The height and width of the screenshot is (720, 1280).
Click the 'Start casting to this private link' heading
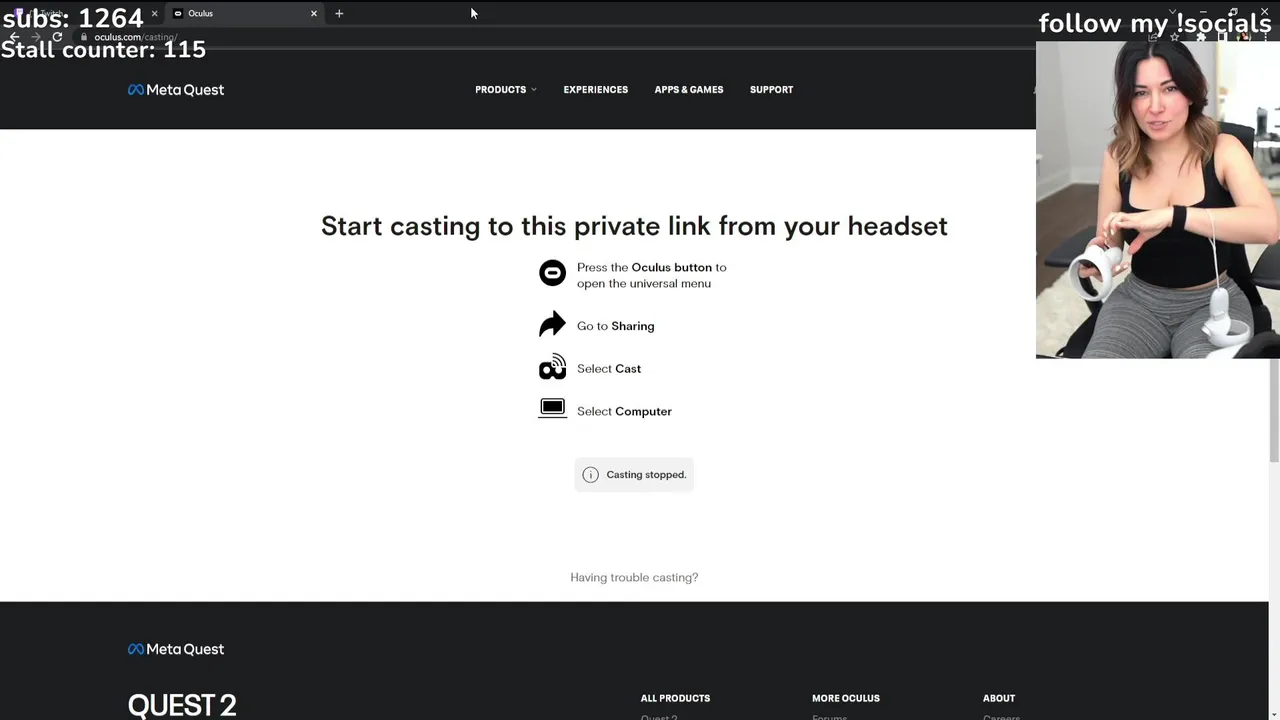coord(634,226)
